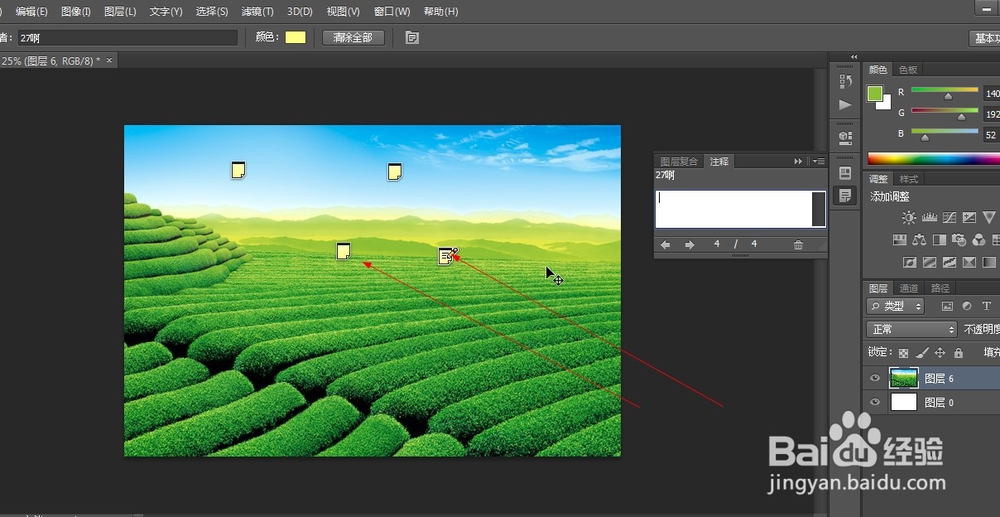
Task: Switch to the 色板 tab
Action: coord(908,69)
